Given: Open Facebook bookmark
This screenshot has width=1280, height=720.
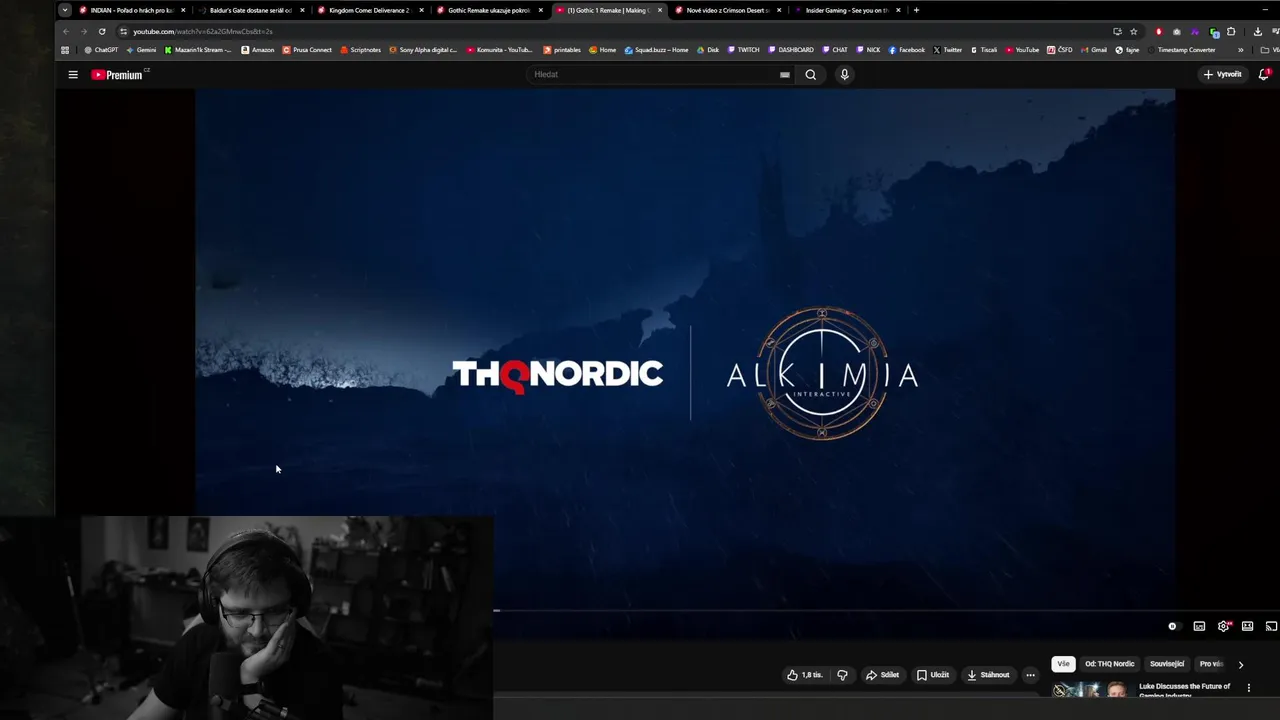Looking at the screenshot, I should click(x=907, y=50).
